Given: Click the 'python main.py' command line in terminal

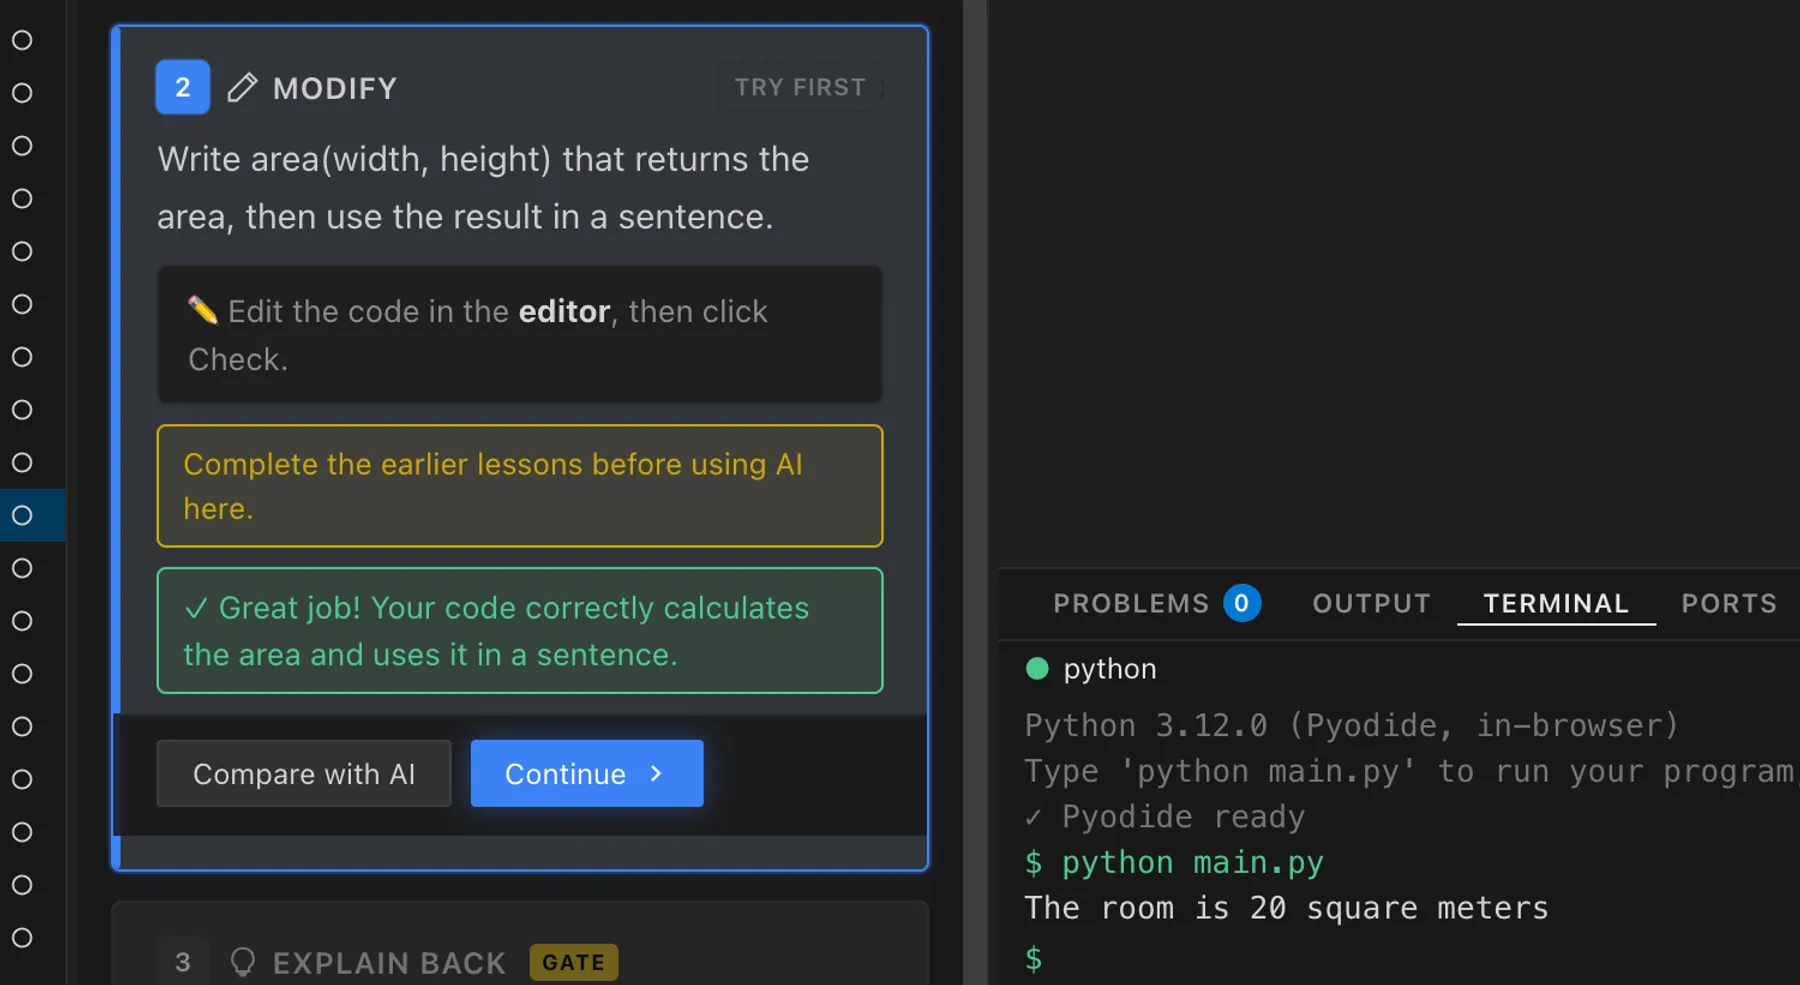Looking at the screenshot, I should (1174, 862).
